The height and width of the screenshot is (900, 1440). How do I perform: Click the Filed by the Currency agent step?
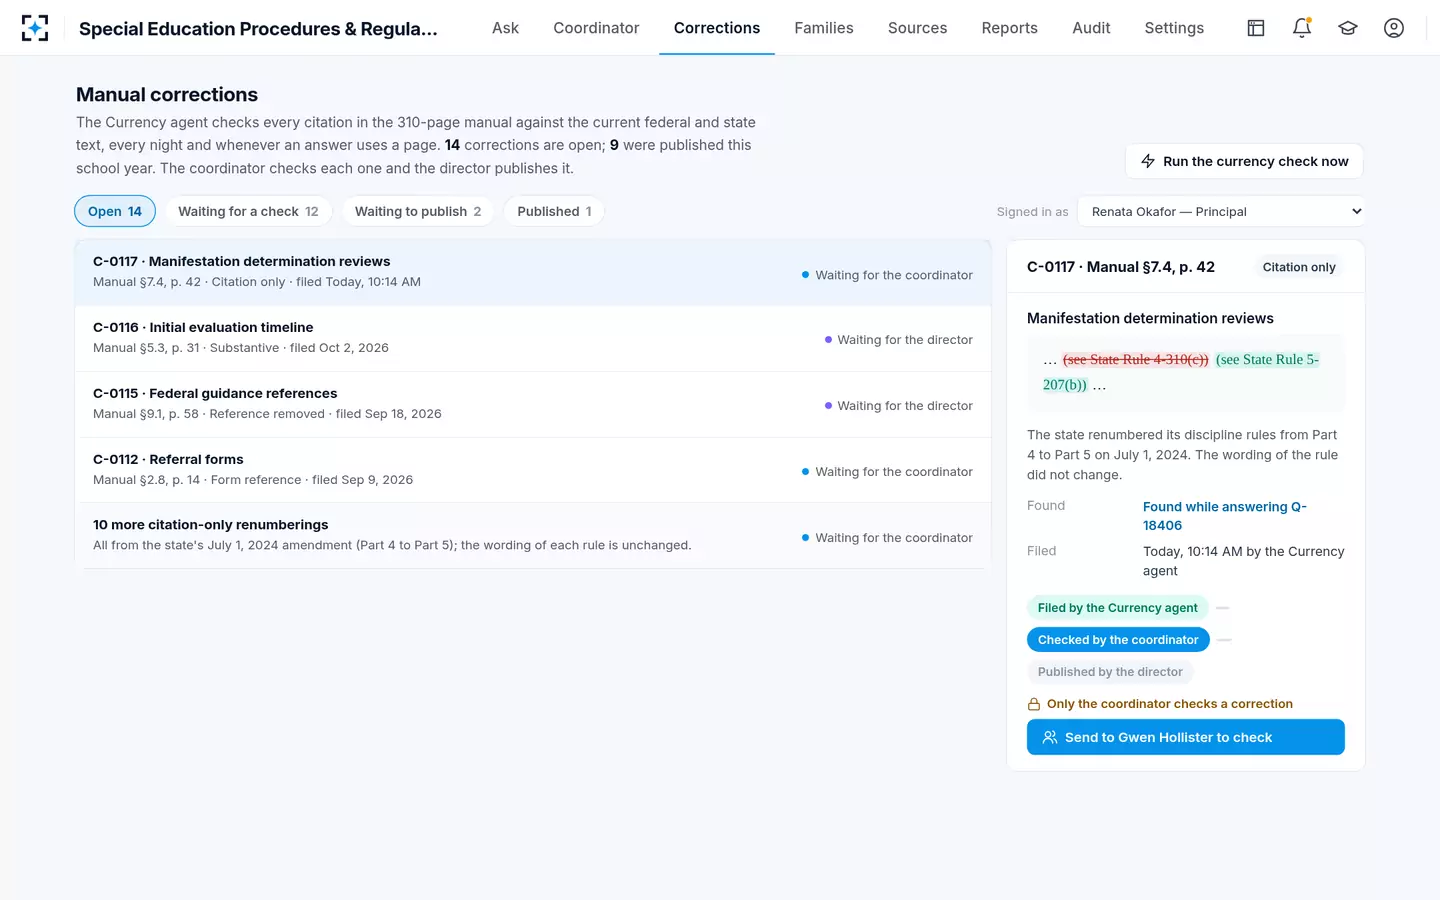coord(1117,608)
